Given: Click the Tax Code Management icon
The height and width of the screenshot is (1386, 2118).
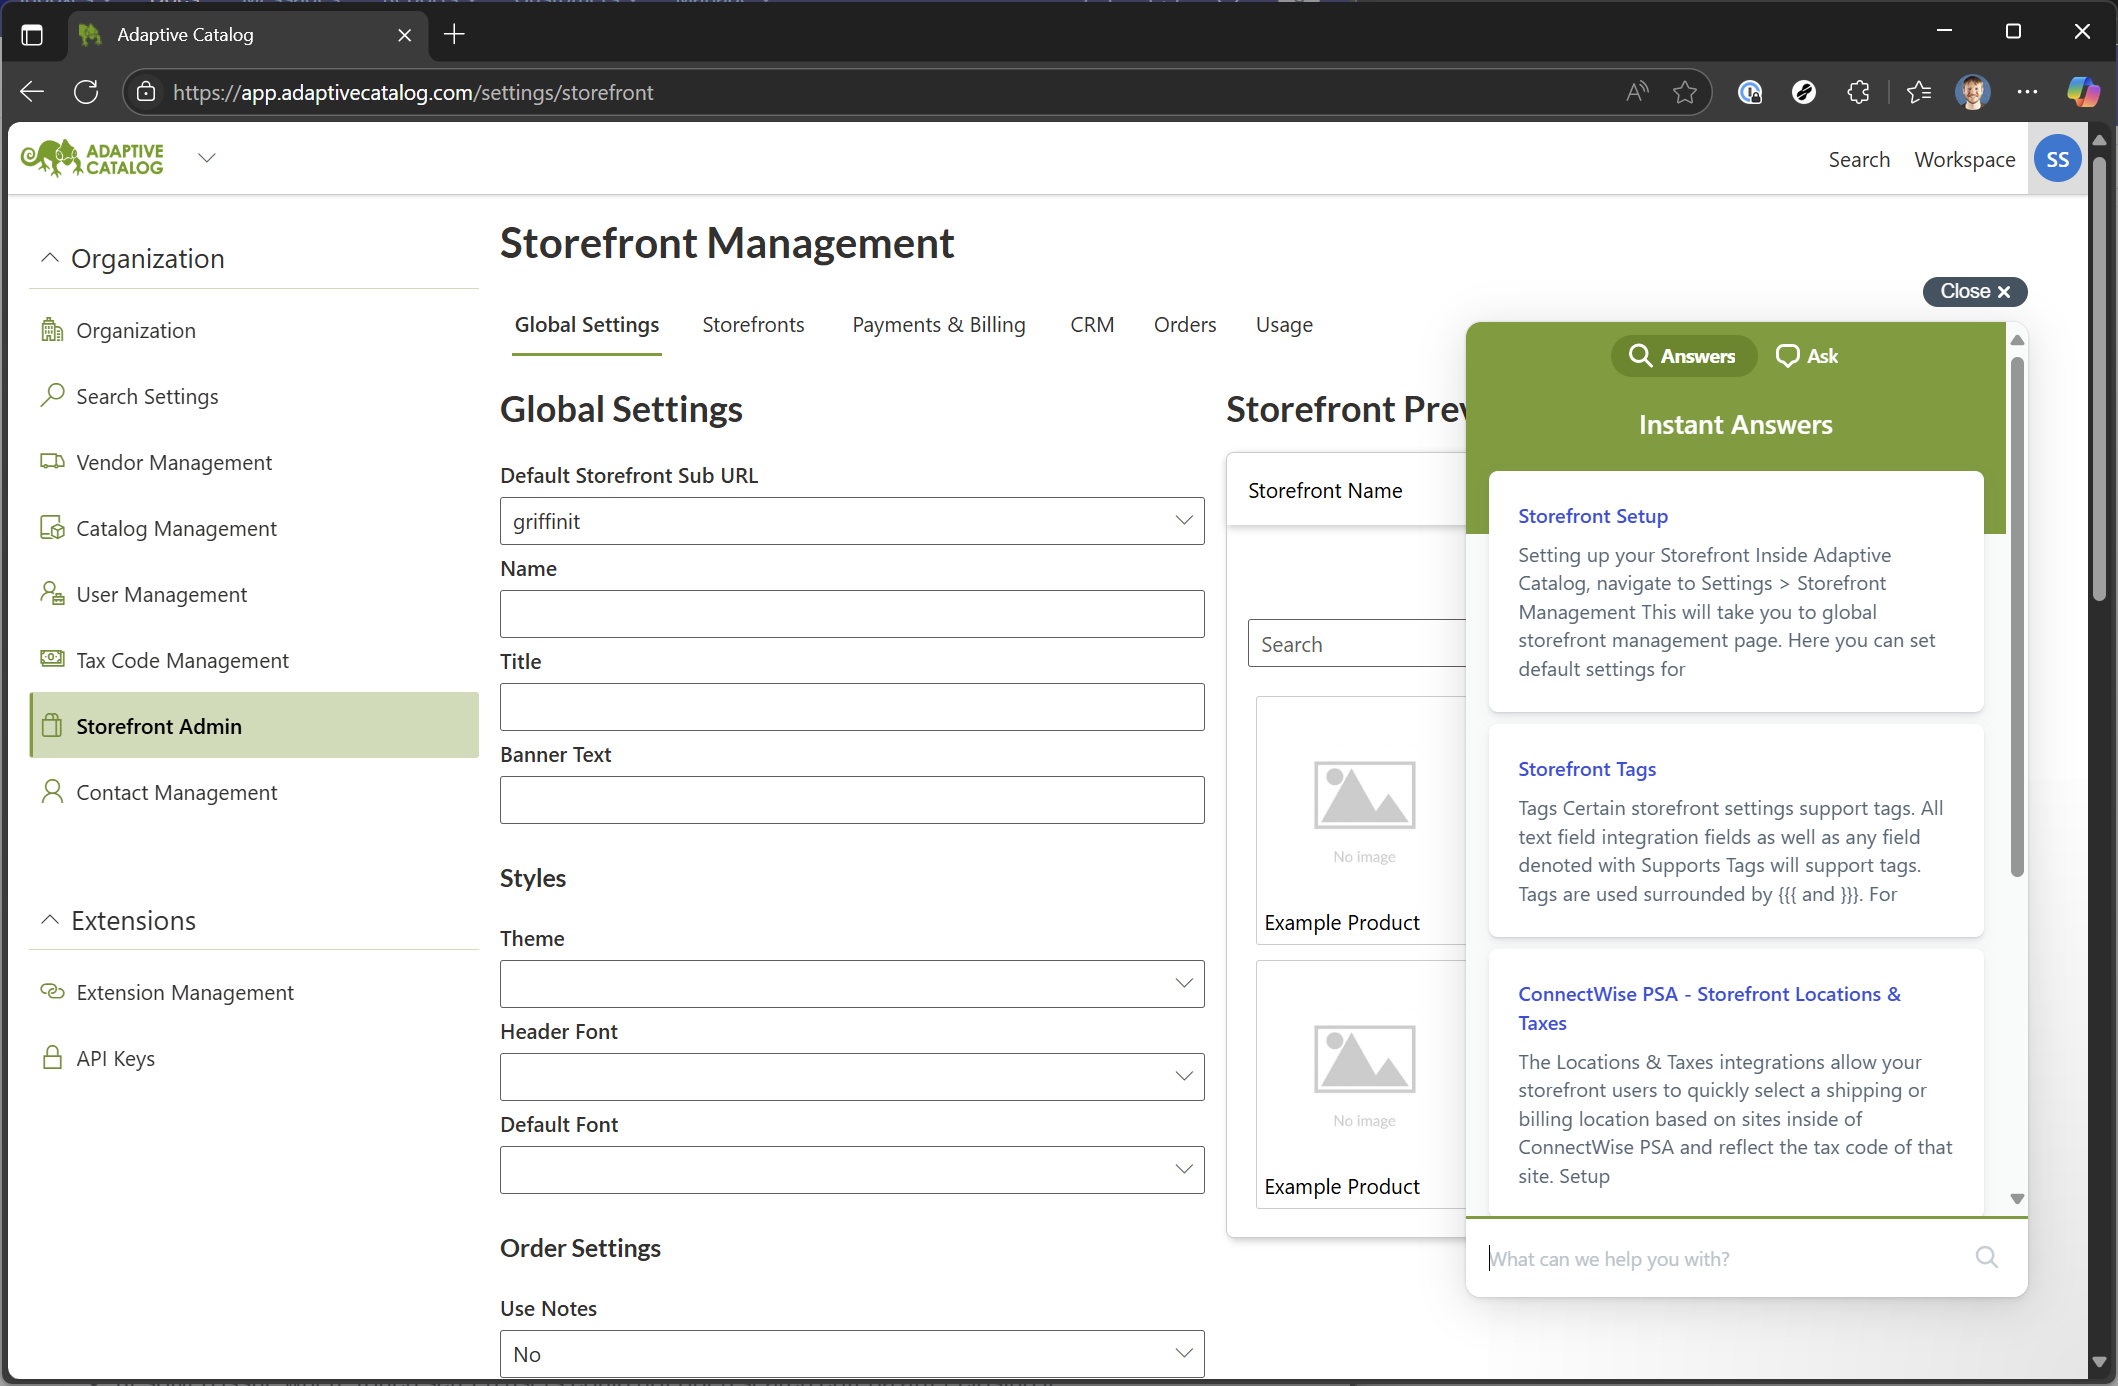Looking at the screenshot, I should [52, 659].
